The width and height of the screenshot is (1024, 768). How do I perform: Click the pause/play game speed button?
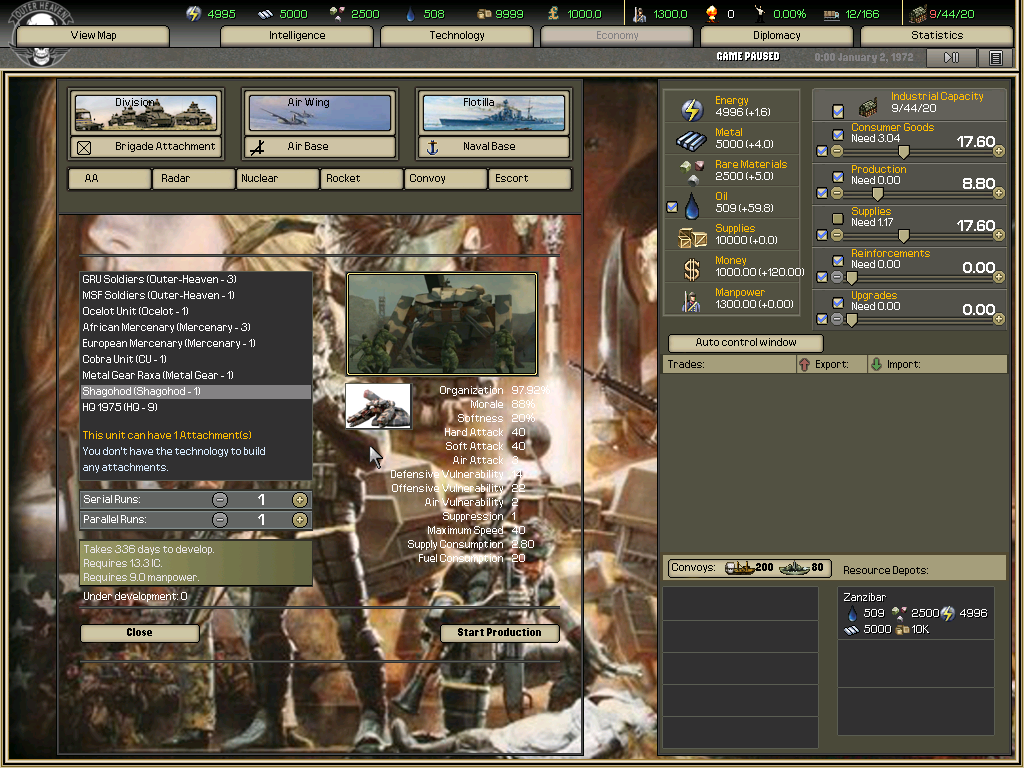951,58
